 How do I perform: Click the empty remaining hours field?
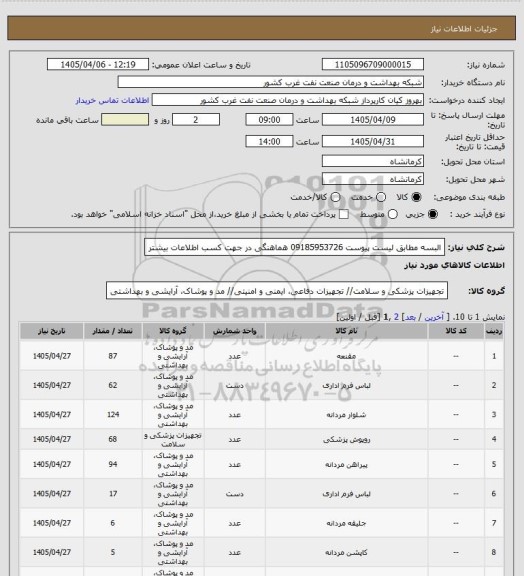point(125,120)
